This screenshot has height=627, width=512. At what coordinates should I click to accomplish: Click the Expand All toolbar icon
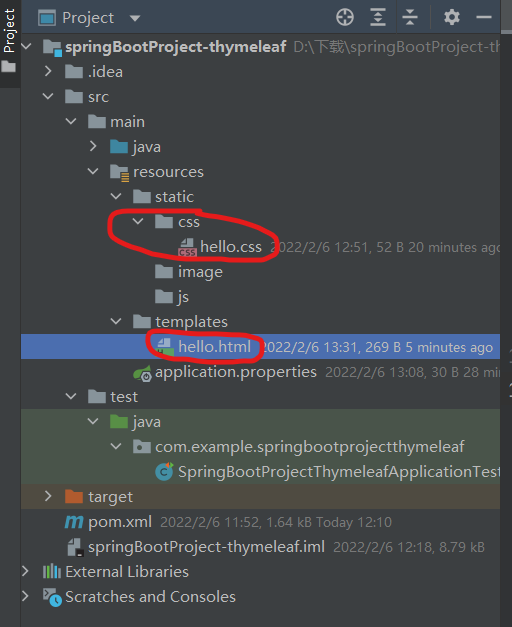378,18
